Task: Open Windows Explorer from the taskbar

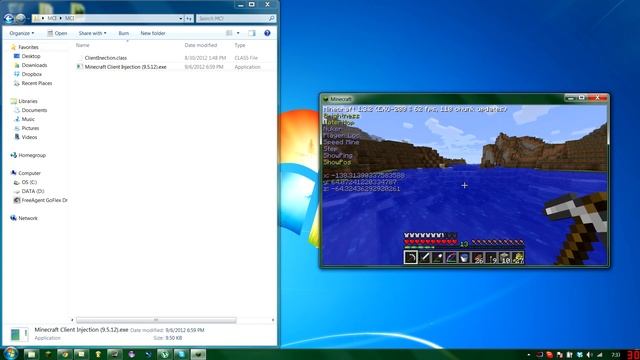Action: pyautogui.click(x=31, y=354)
